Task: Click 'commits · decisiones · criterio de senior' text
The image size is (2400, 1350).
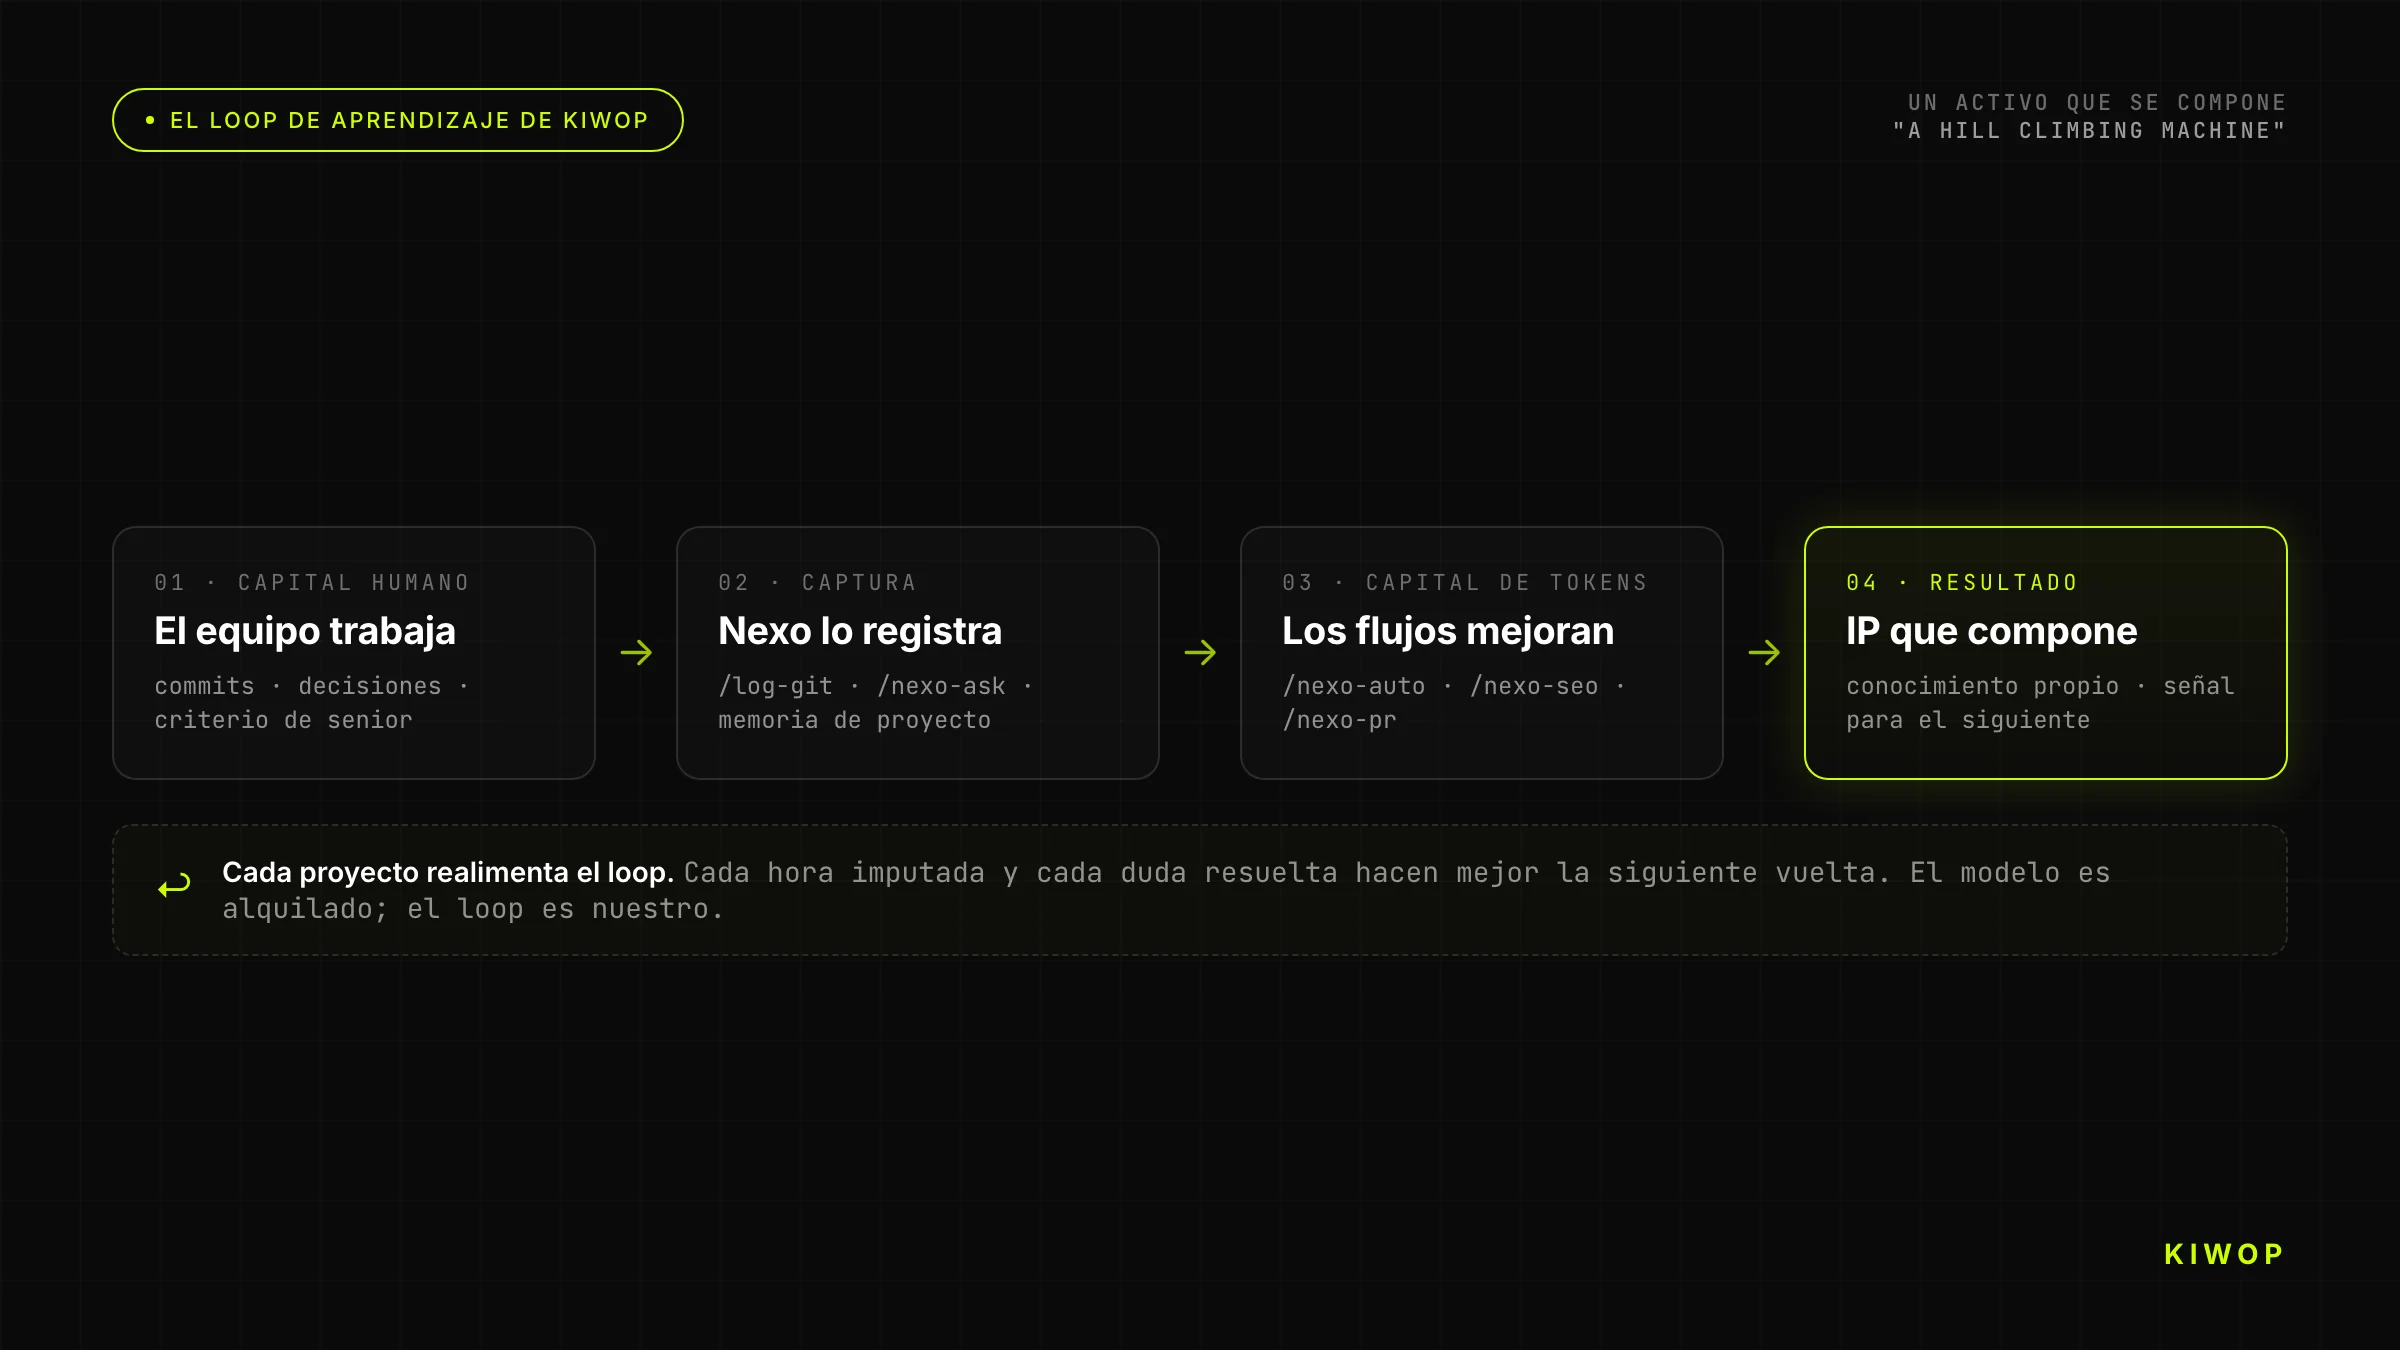Action: (x=311, y=703)
